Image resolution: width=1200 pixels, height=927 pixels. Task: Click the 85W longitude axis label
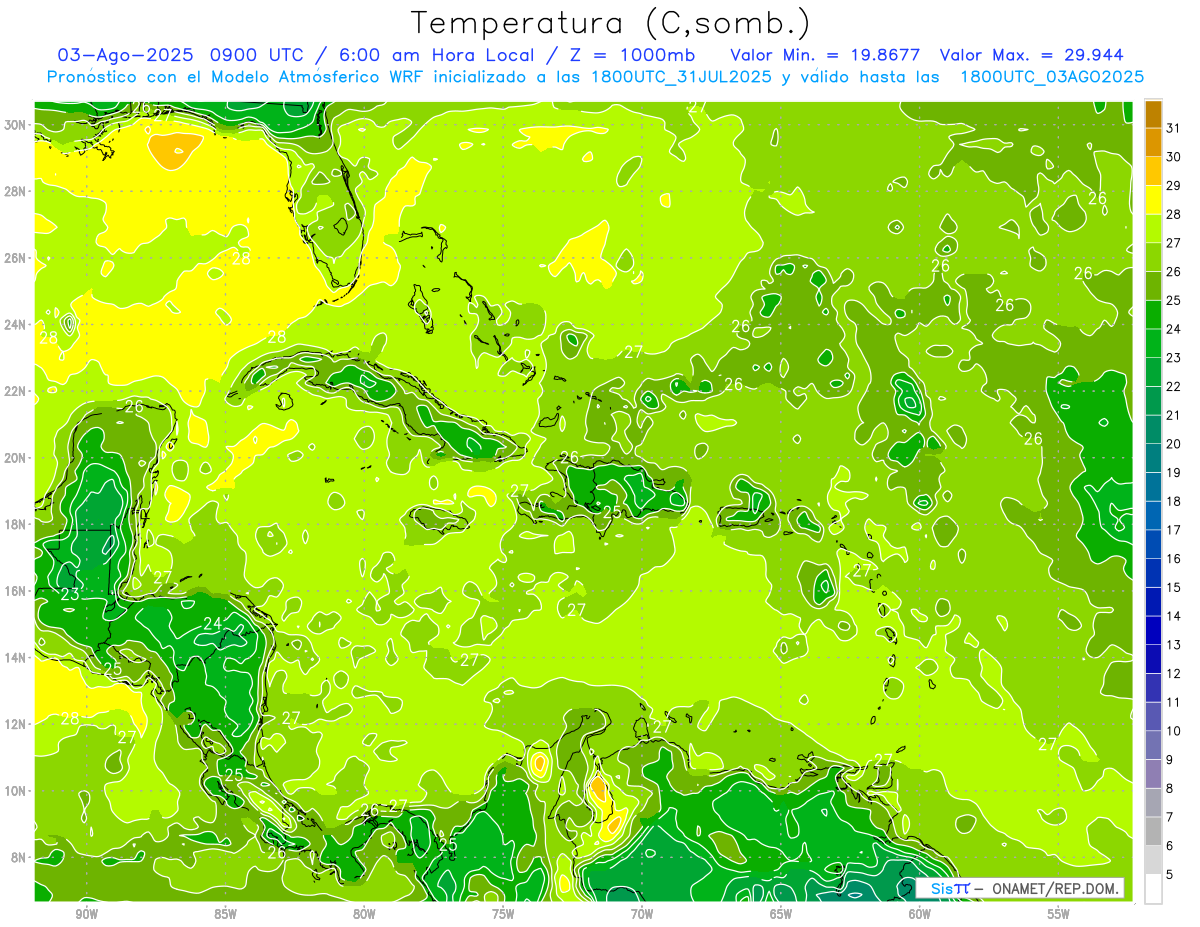pyautogui.click(x=225, y=915)
